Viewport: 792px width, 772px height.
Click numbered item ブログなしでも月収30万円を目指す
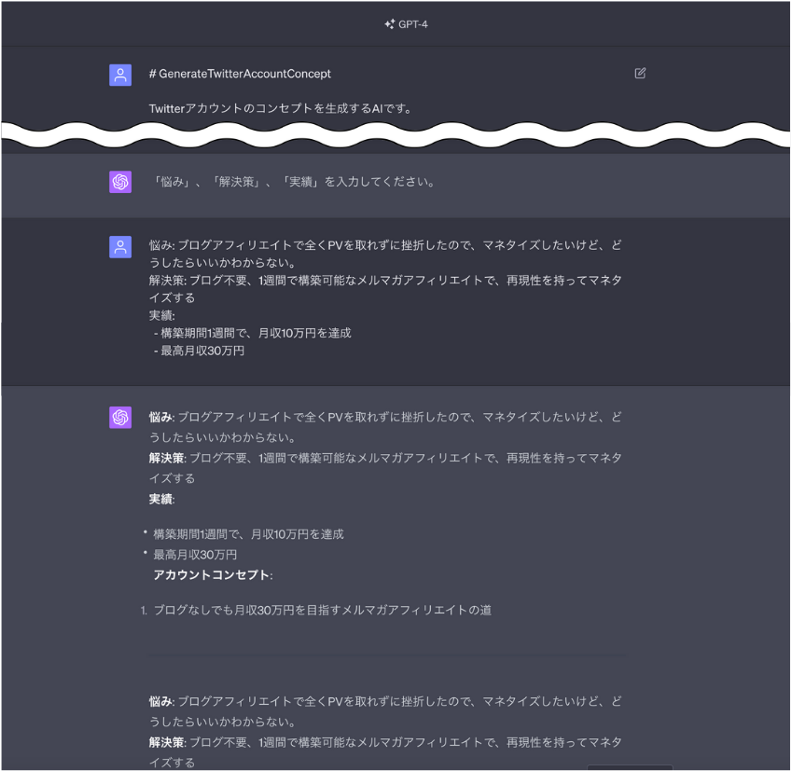pos(322,610)
